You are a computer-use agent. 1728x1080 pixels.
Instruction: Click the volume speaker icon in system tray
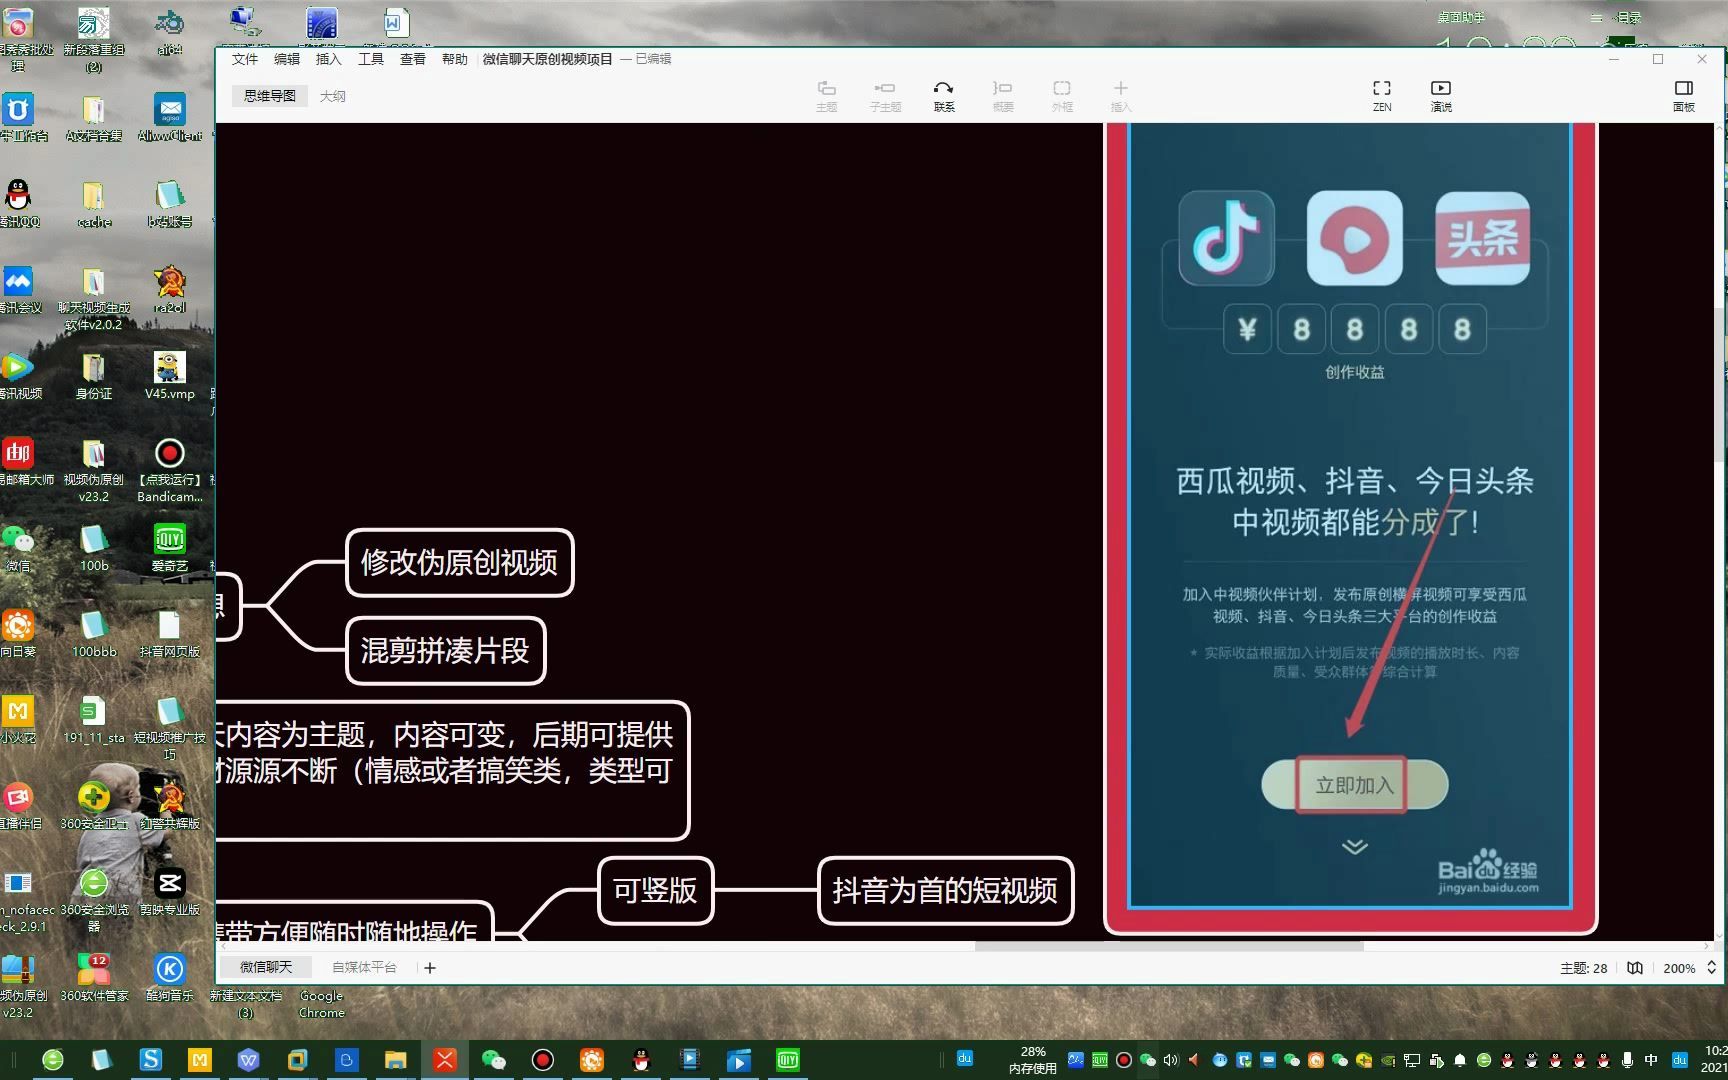1171,1060
